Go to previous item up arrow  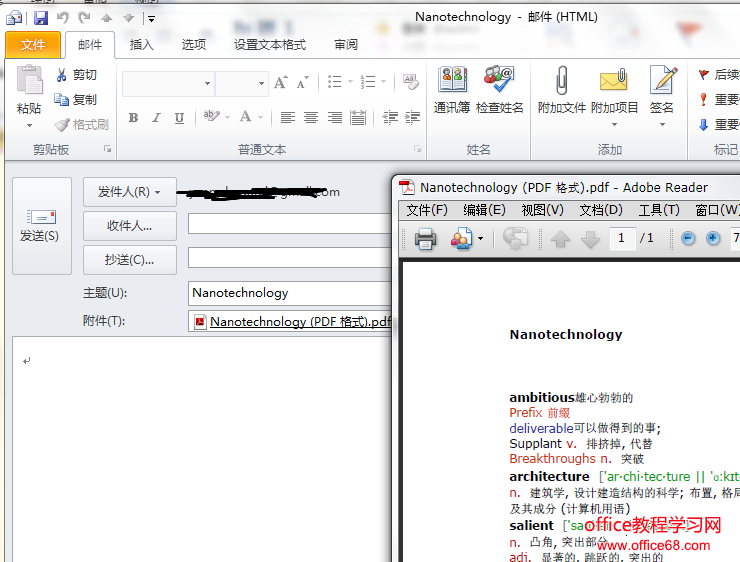coord(107,18)
